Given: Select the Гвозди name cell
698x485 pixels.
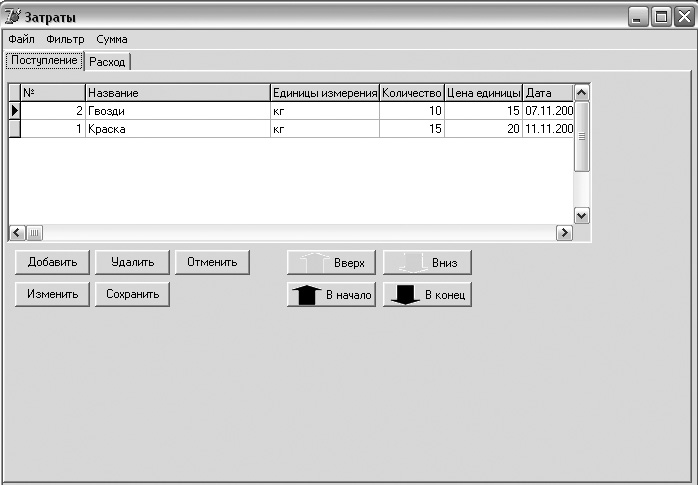Looking at the screenshot, I should (x=178, y=111).
